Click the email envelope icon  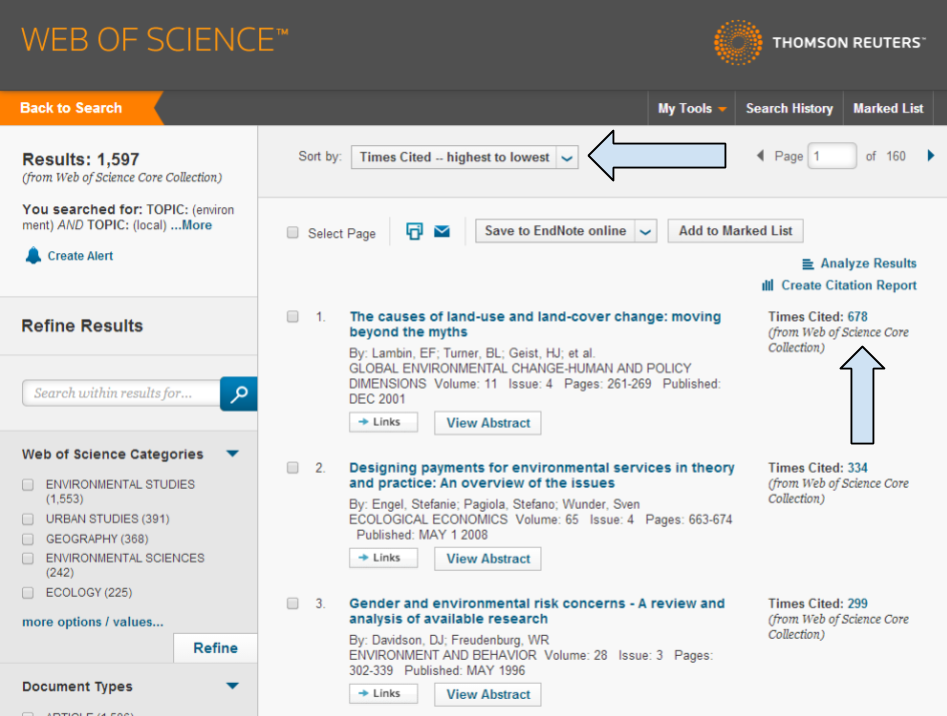point(442,231)
